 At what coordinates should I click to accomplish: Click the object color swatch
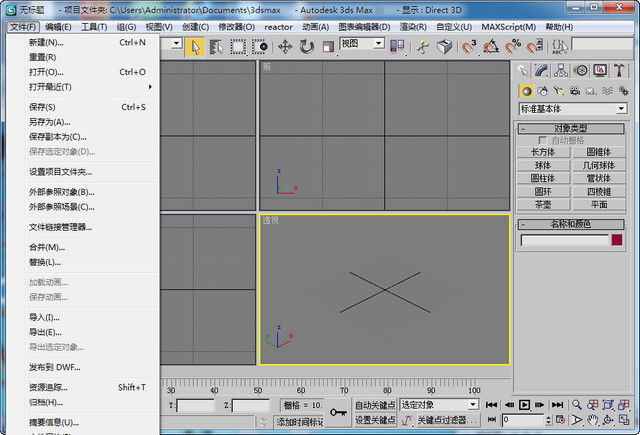click(x=617, y=240)
